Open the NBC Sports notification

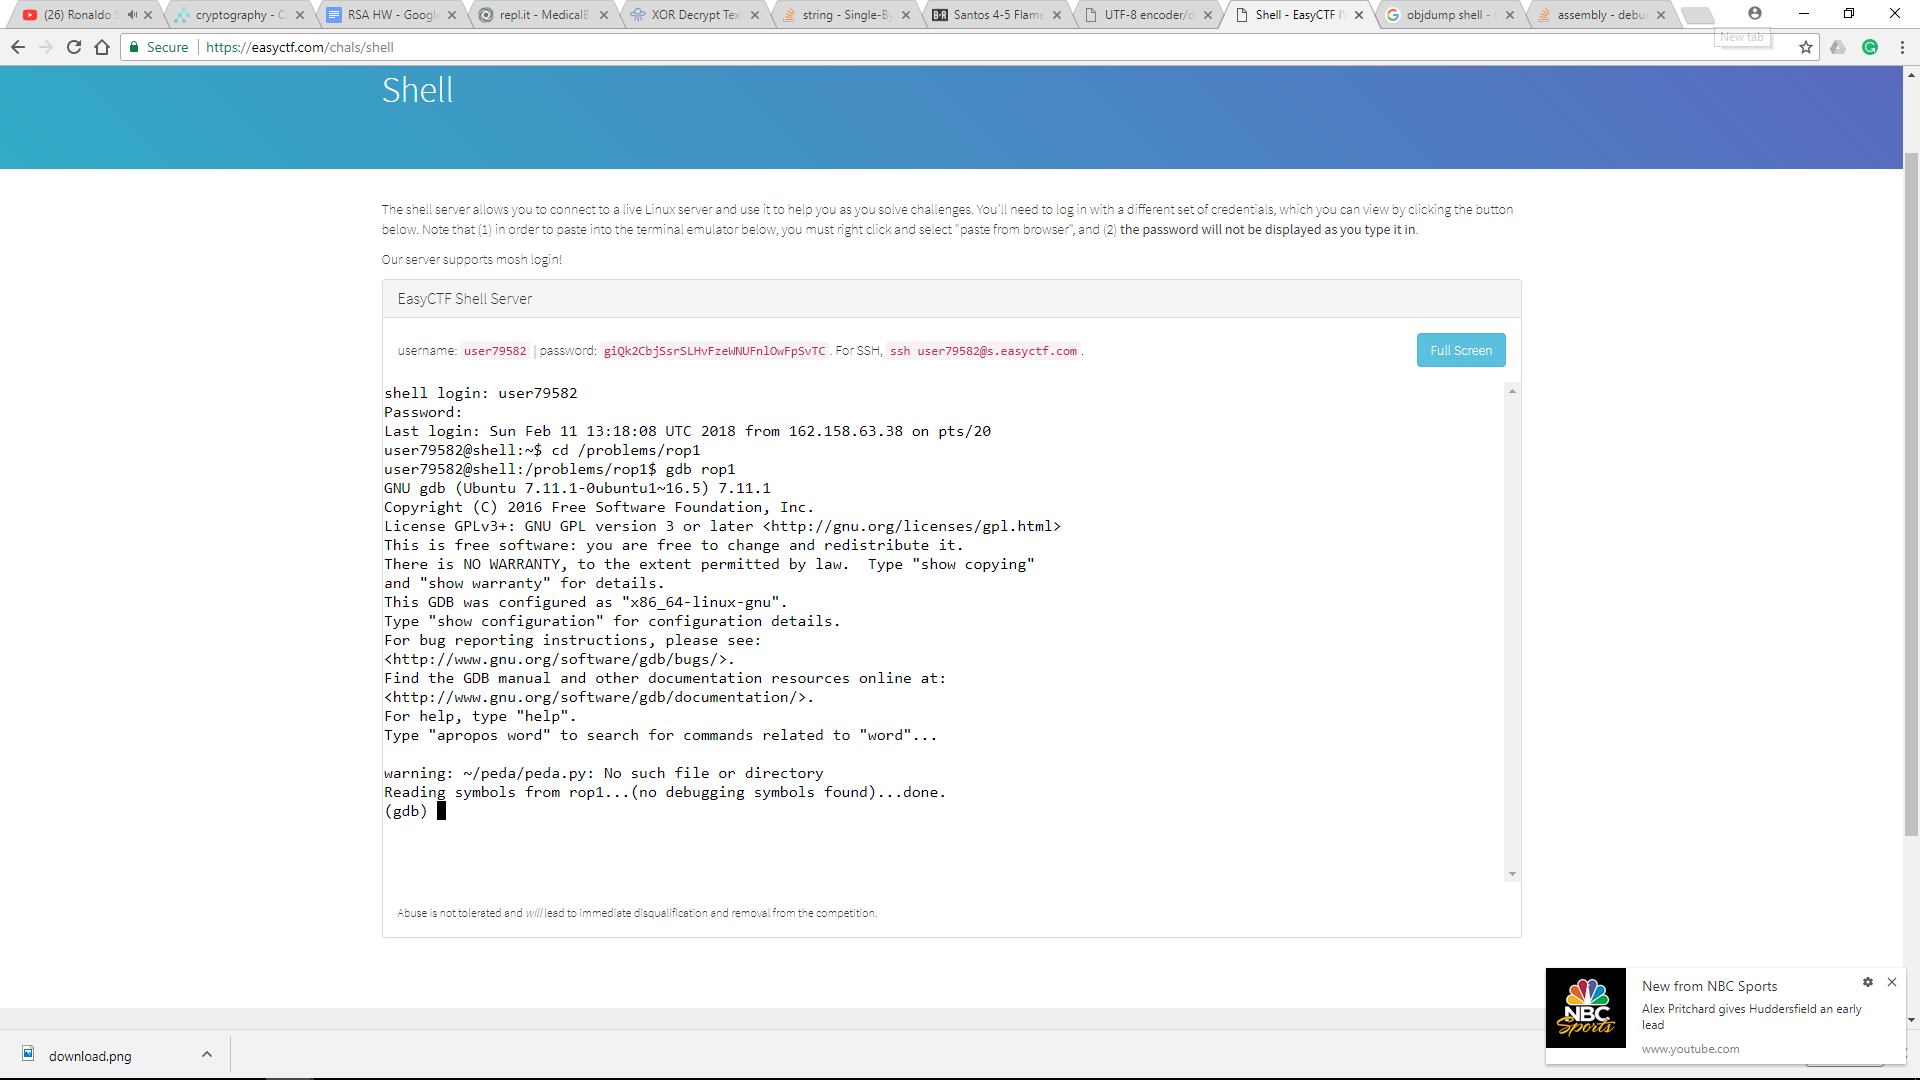(1725, 1016)
